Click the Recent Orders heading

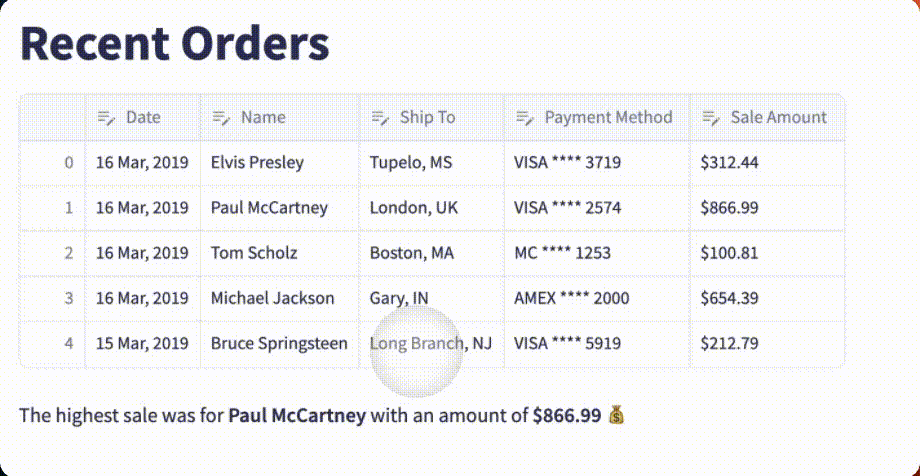tap(175, 43)
